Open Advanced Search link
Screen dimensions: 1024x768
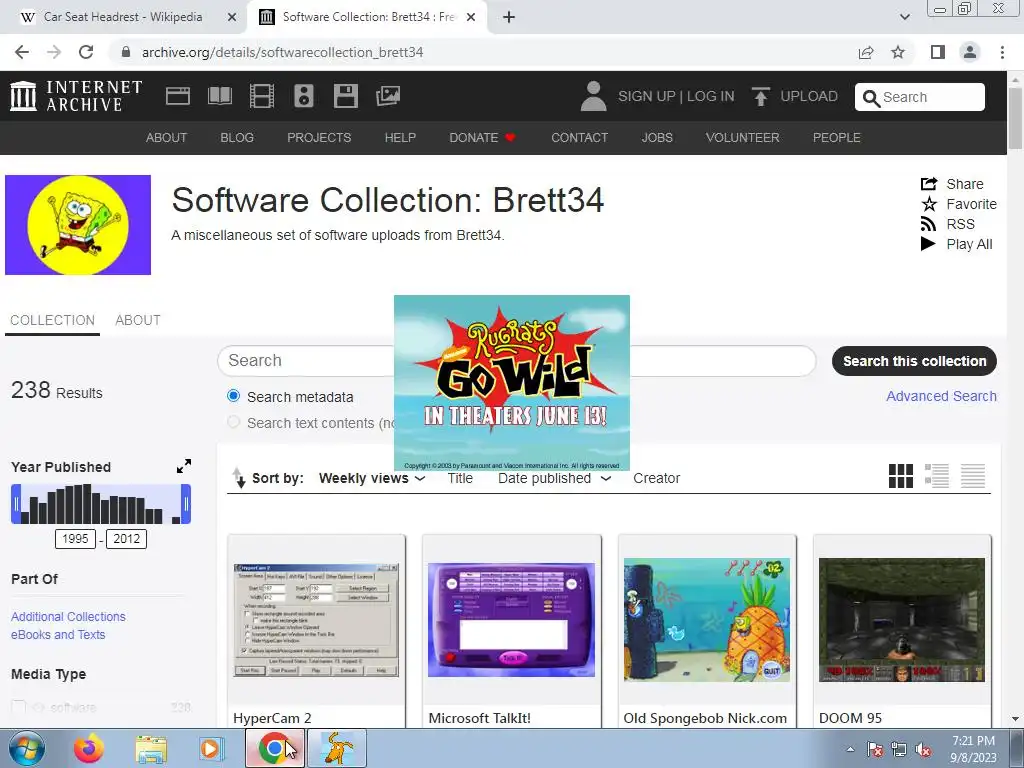[941, 396]
